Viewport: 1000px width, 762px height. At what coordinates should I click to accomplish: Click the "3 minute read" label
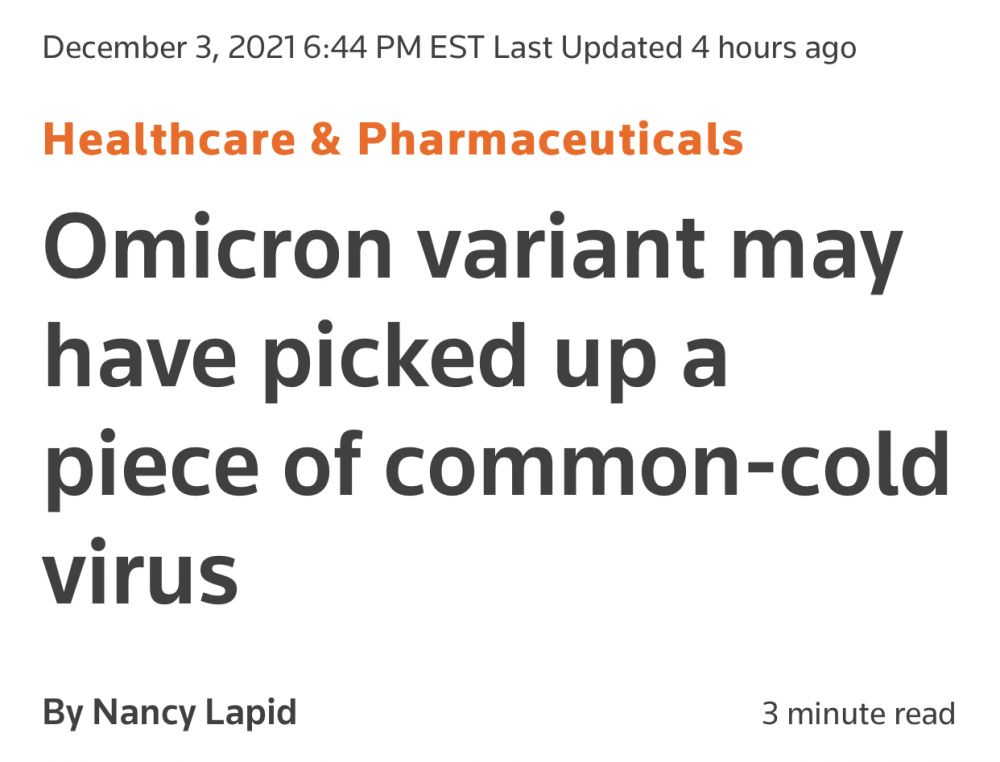[858, 714]
